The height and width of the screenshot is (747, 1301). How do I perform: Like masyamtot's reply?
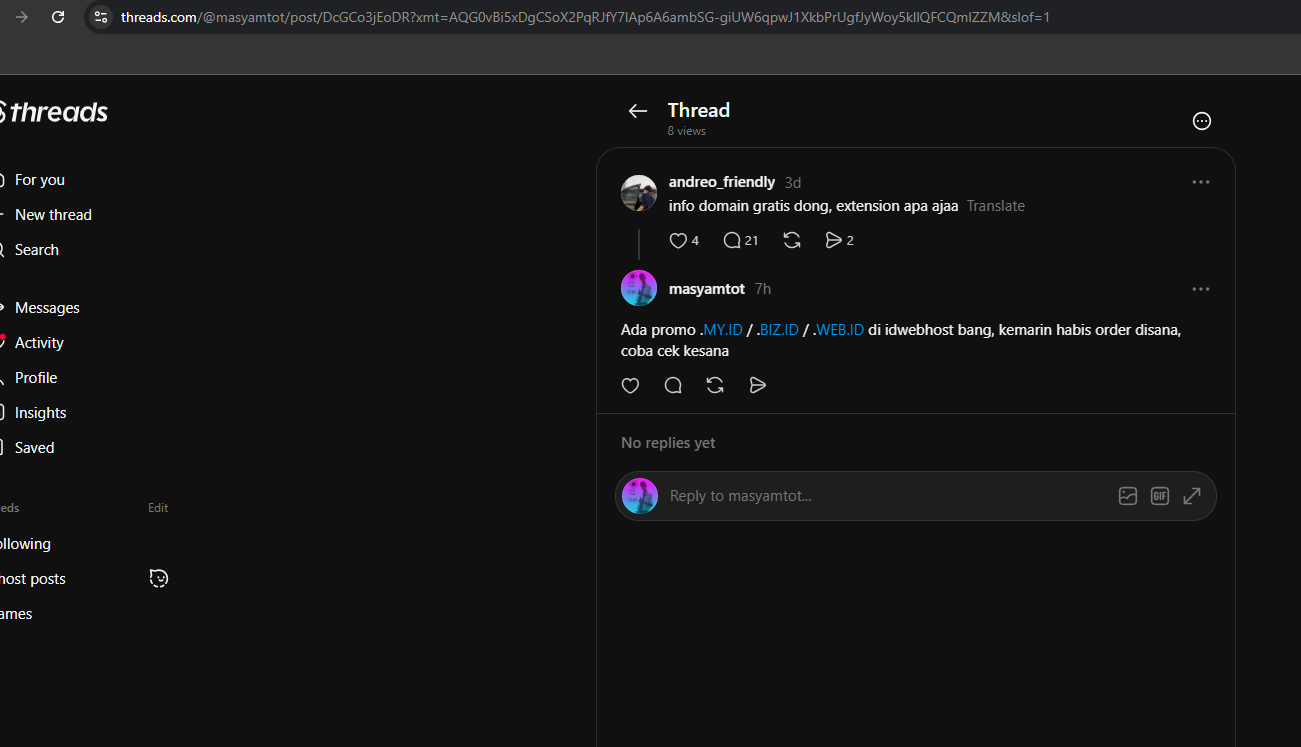630,385
